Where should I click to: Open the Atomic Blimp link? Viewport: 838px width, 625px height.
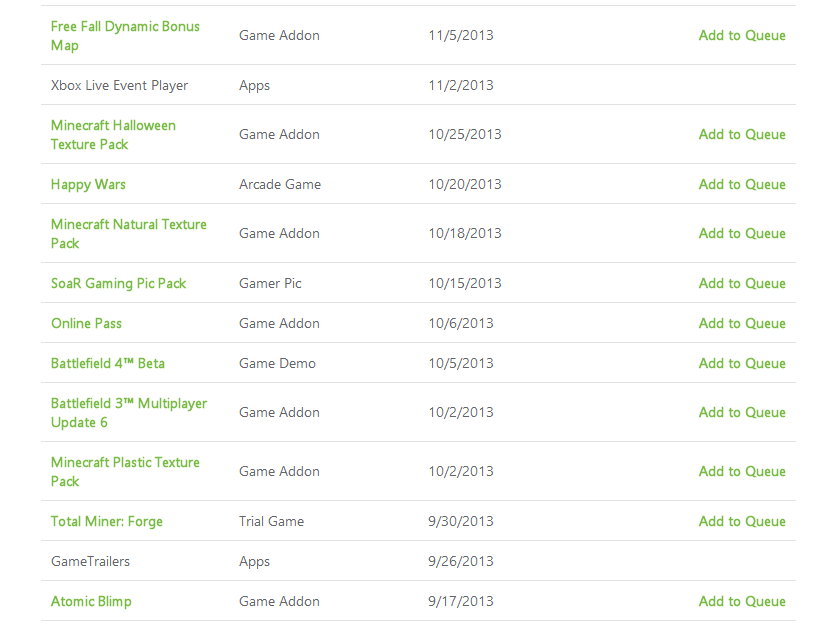coord(91,601)
